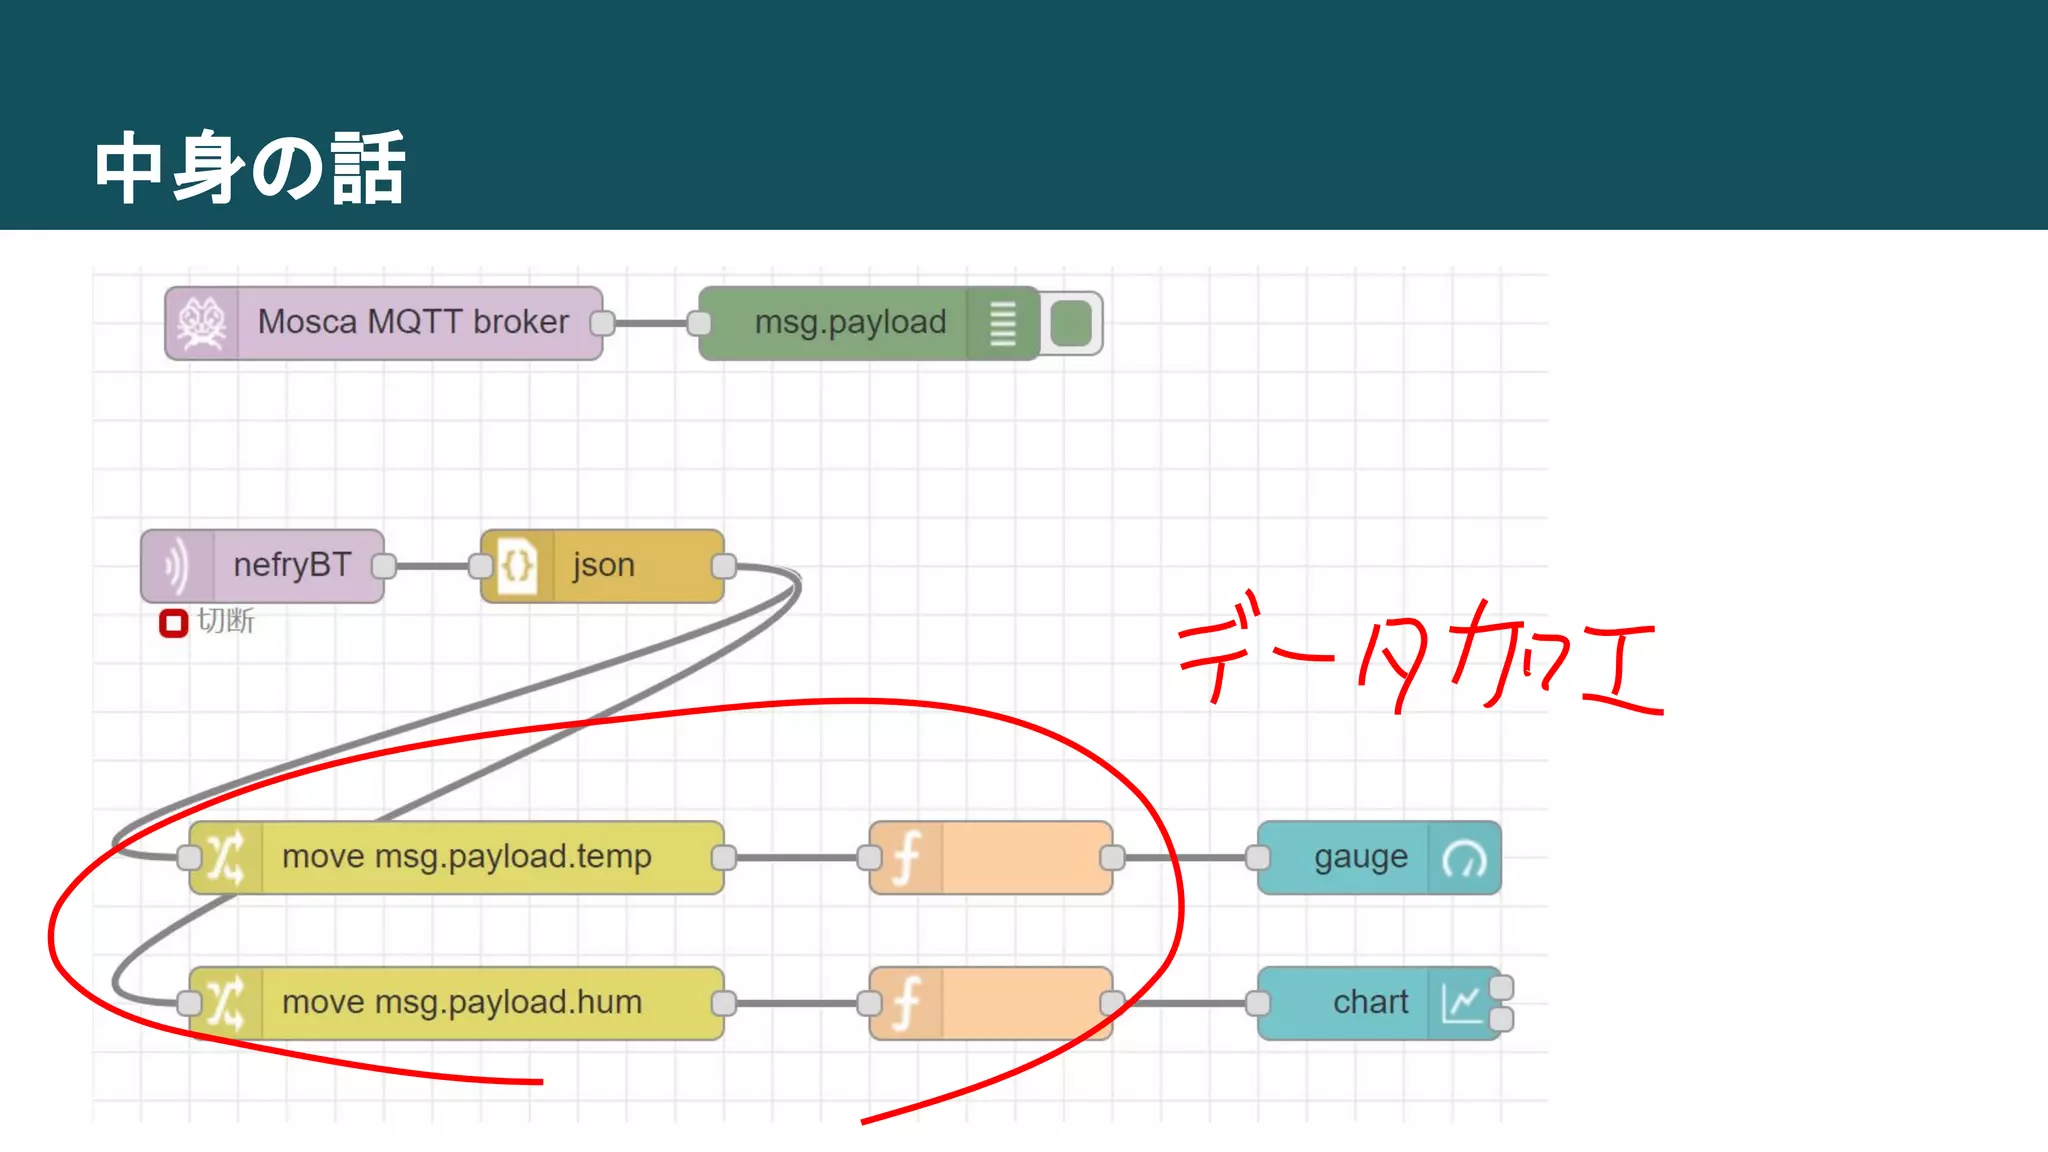Click the json node curly braces icon
Screen dimensions: 2048x1152
[517, 566]
